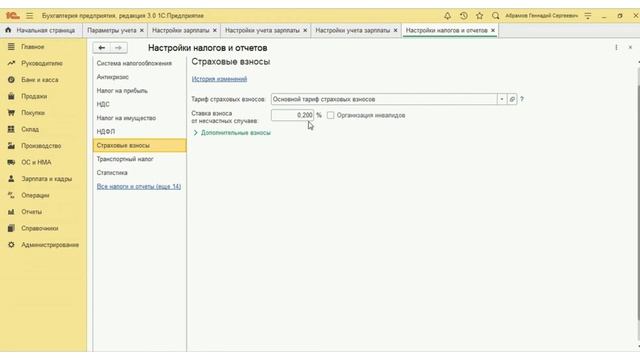Click История изменений link
Screen dimensions: 640x360
click(219, 79)
